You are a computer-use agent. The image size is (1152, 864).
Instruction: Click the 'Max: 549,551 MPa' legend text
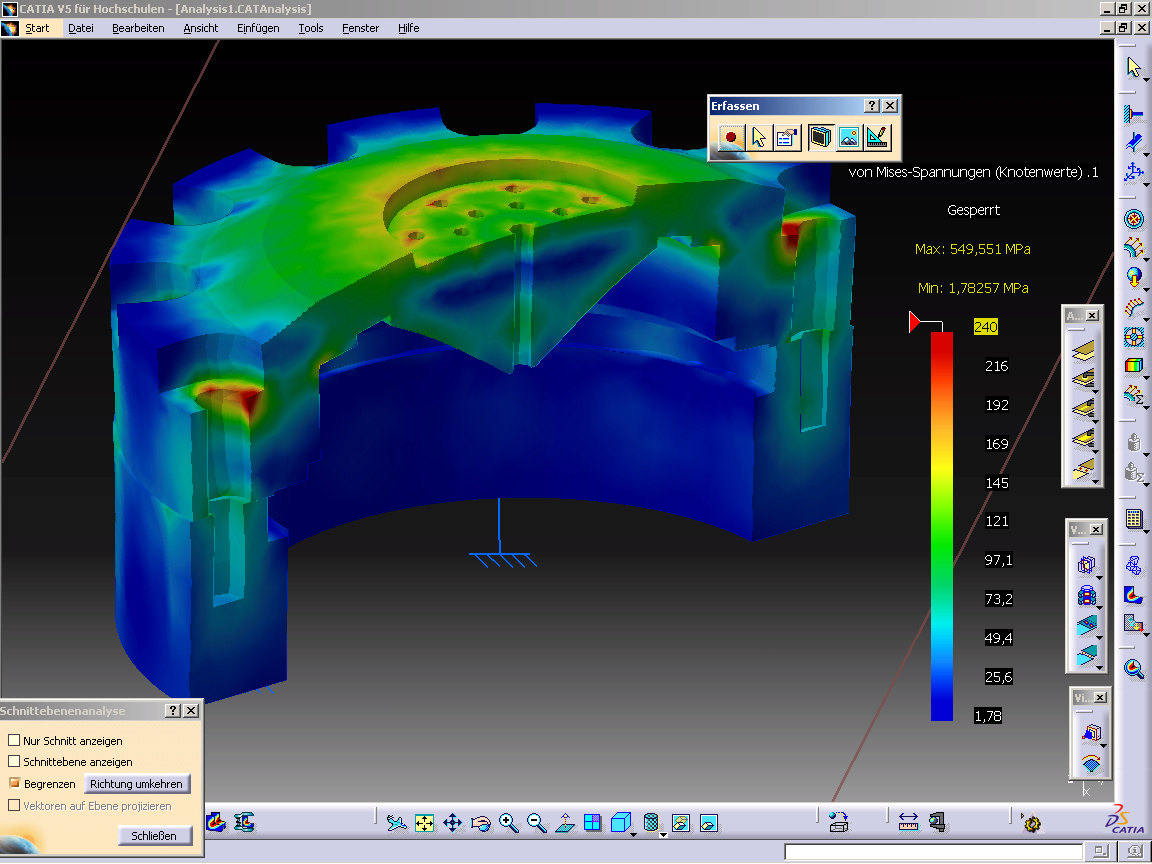[x=973, y=249]
